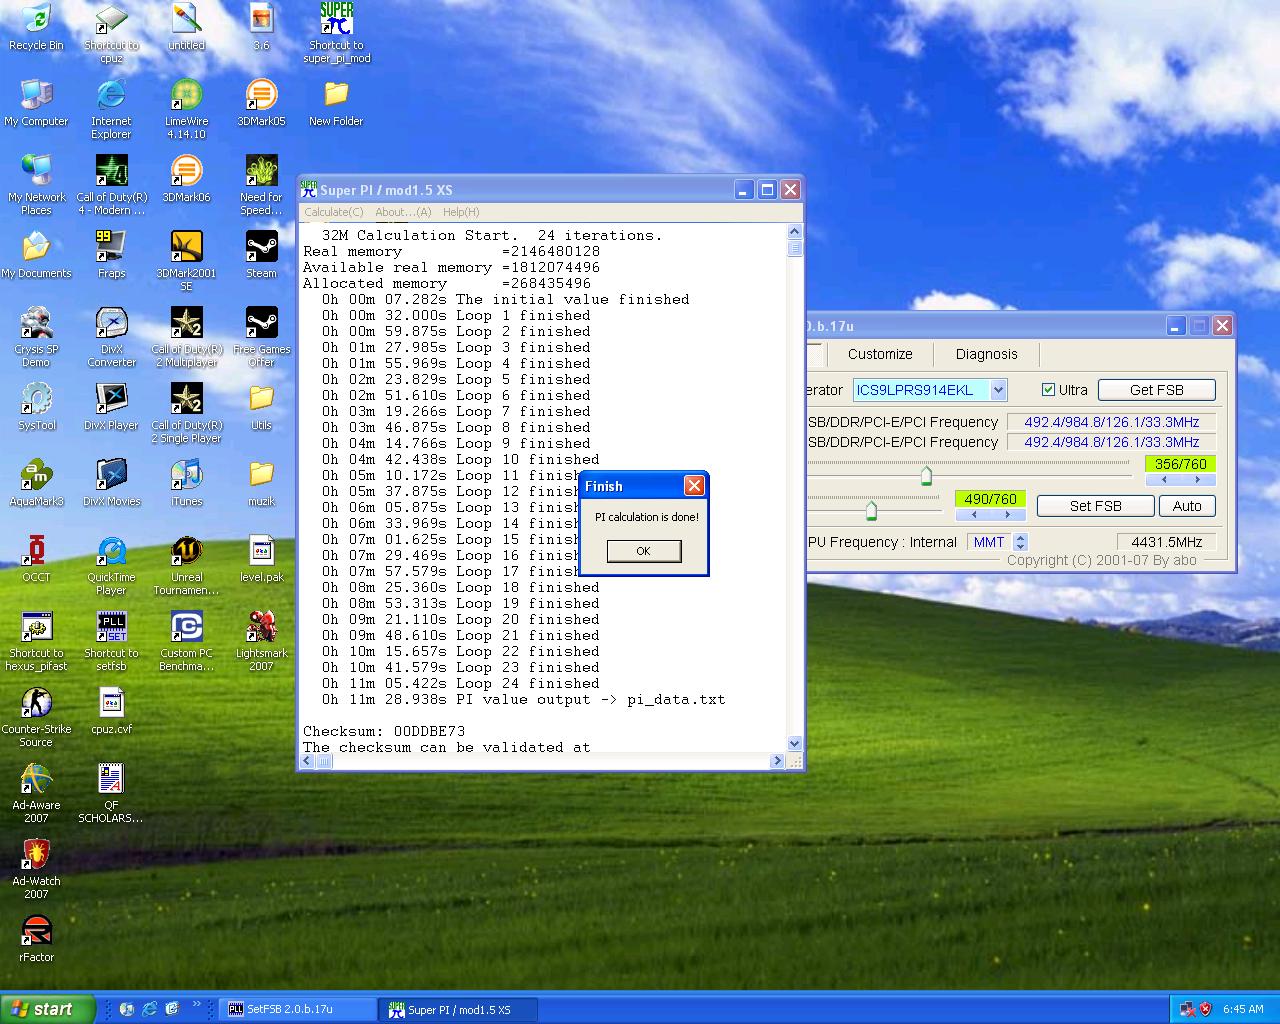Screen dimensions: 1280x1024
Task: Toggle the Ultra checkbox in SetFSB
Action: pos(1048,390)
